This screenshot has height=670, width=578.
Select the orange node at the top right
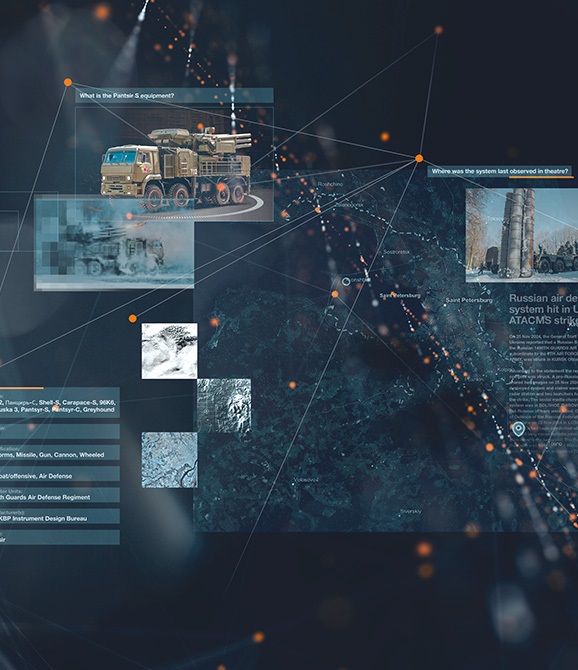tap(438, 29)
